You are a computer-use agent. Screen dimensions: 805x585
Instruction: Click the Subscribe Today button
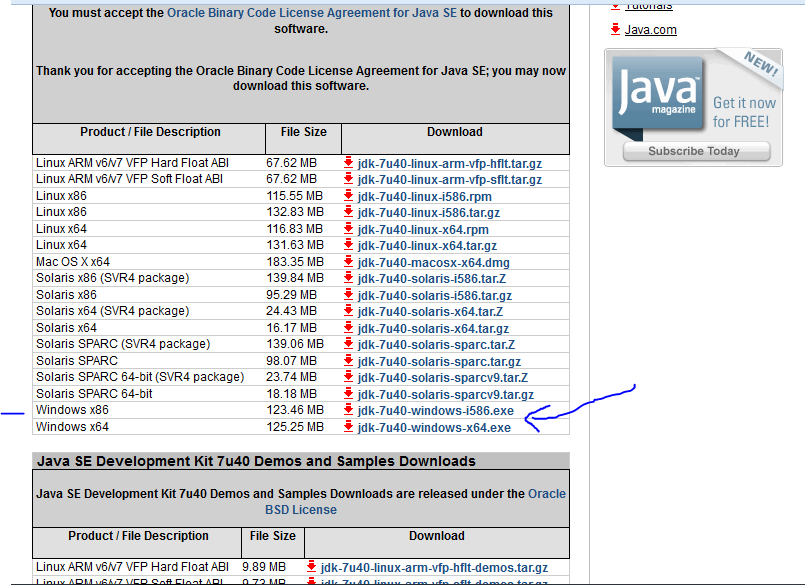tap(696, 151)
